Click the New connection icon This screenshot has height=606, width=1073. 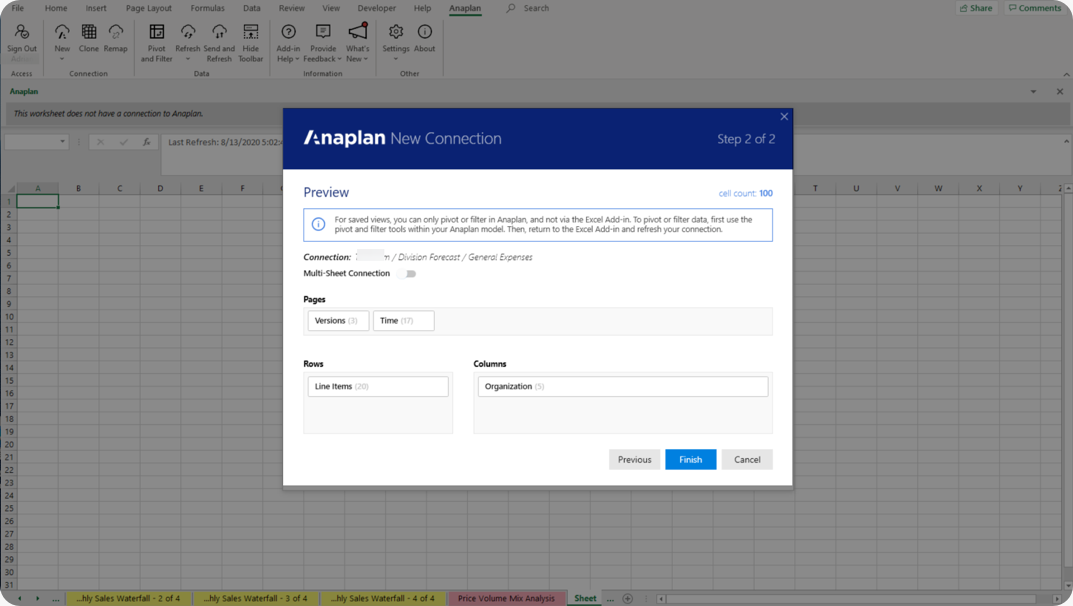coord(62,32)
